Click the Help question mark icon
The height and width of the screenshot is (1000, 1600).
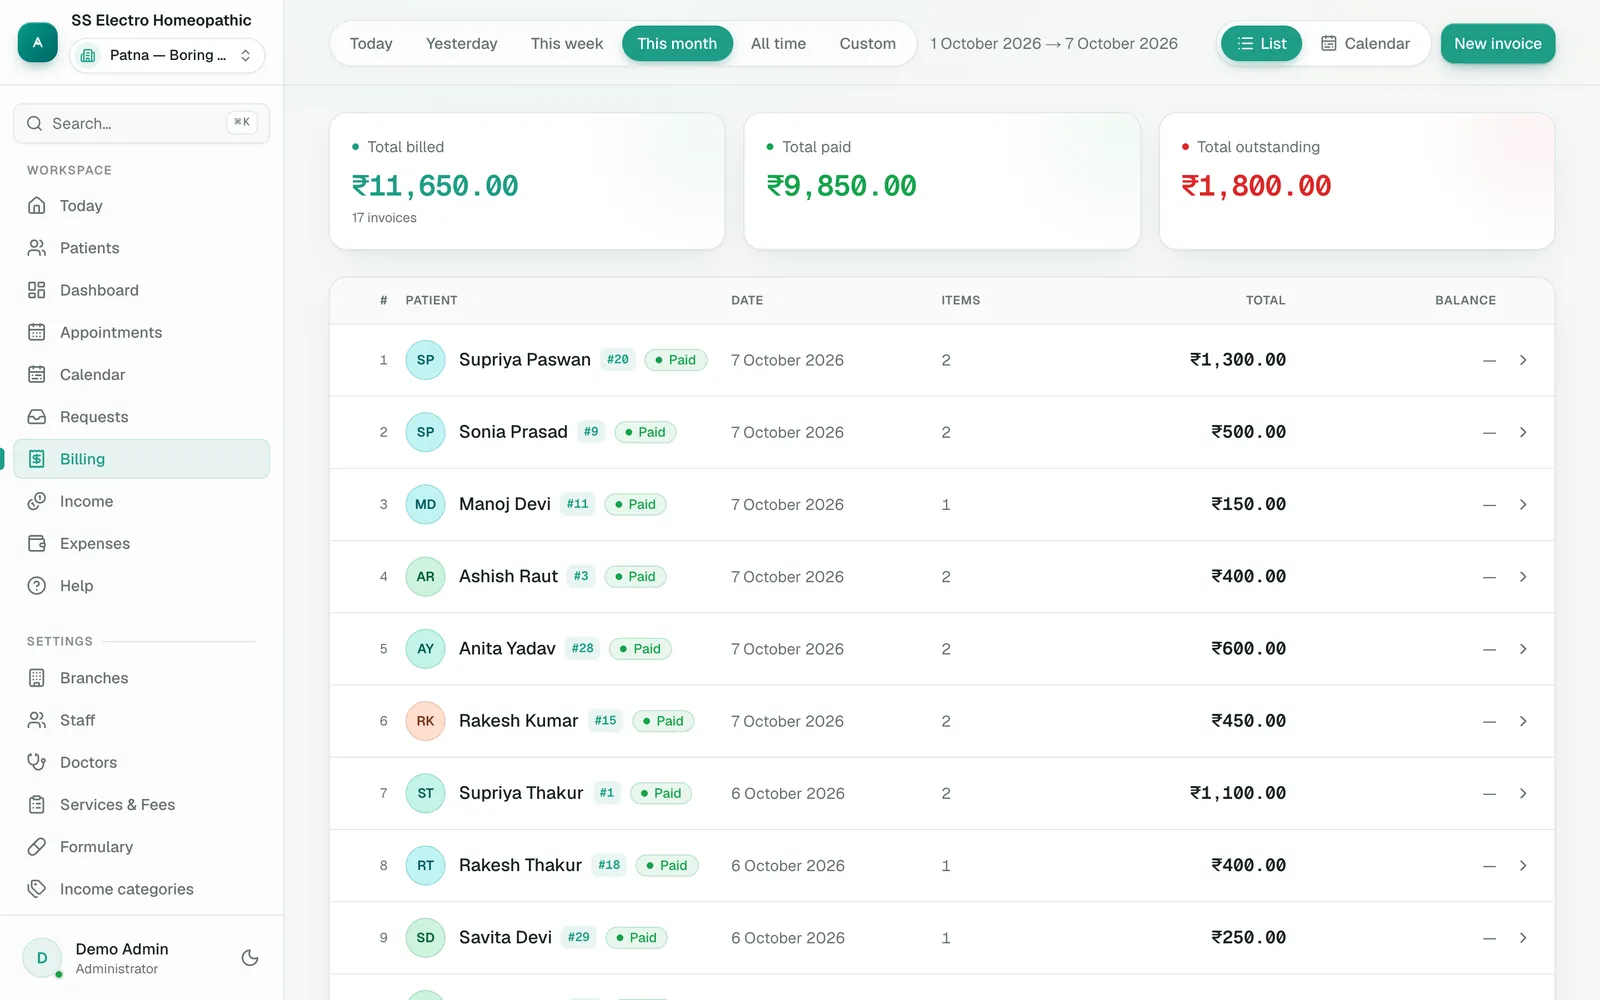(x=37, y=586)
